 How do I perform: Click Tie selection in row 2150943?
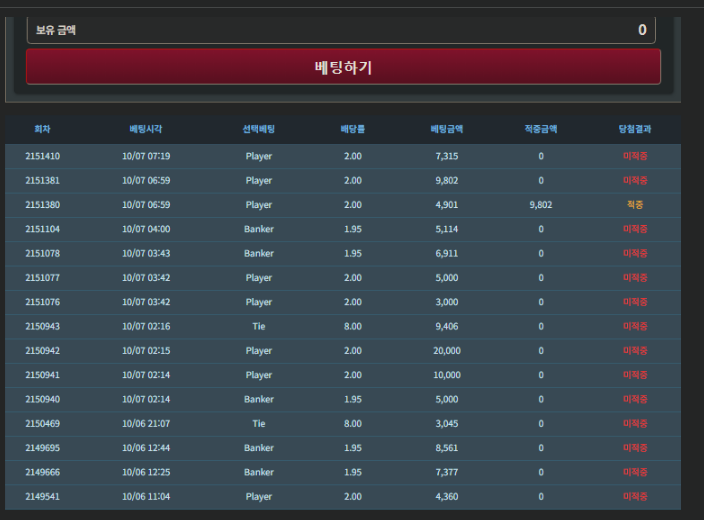pyautogui.click(x=259, y=326)
